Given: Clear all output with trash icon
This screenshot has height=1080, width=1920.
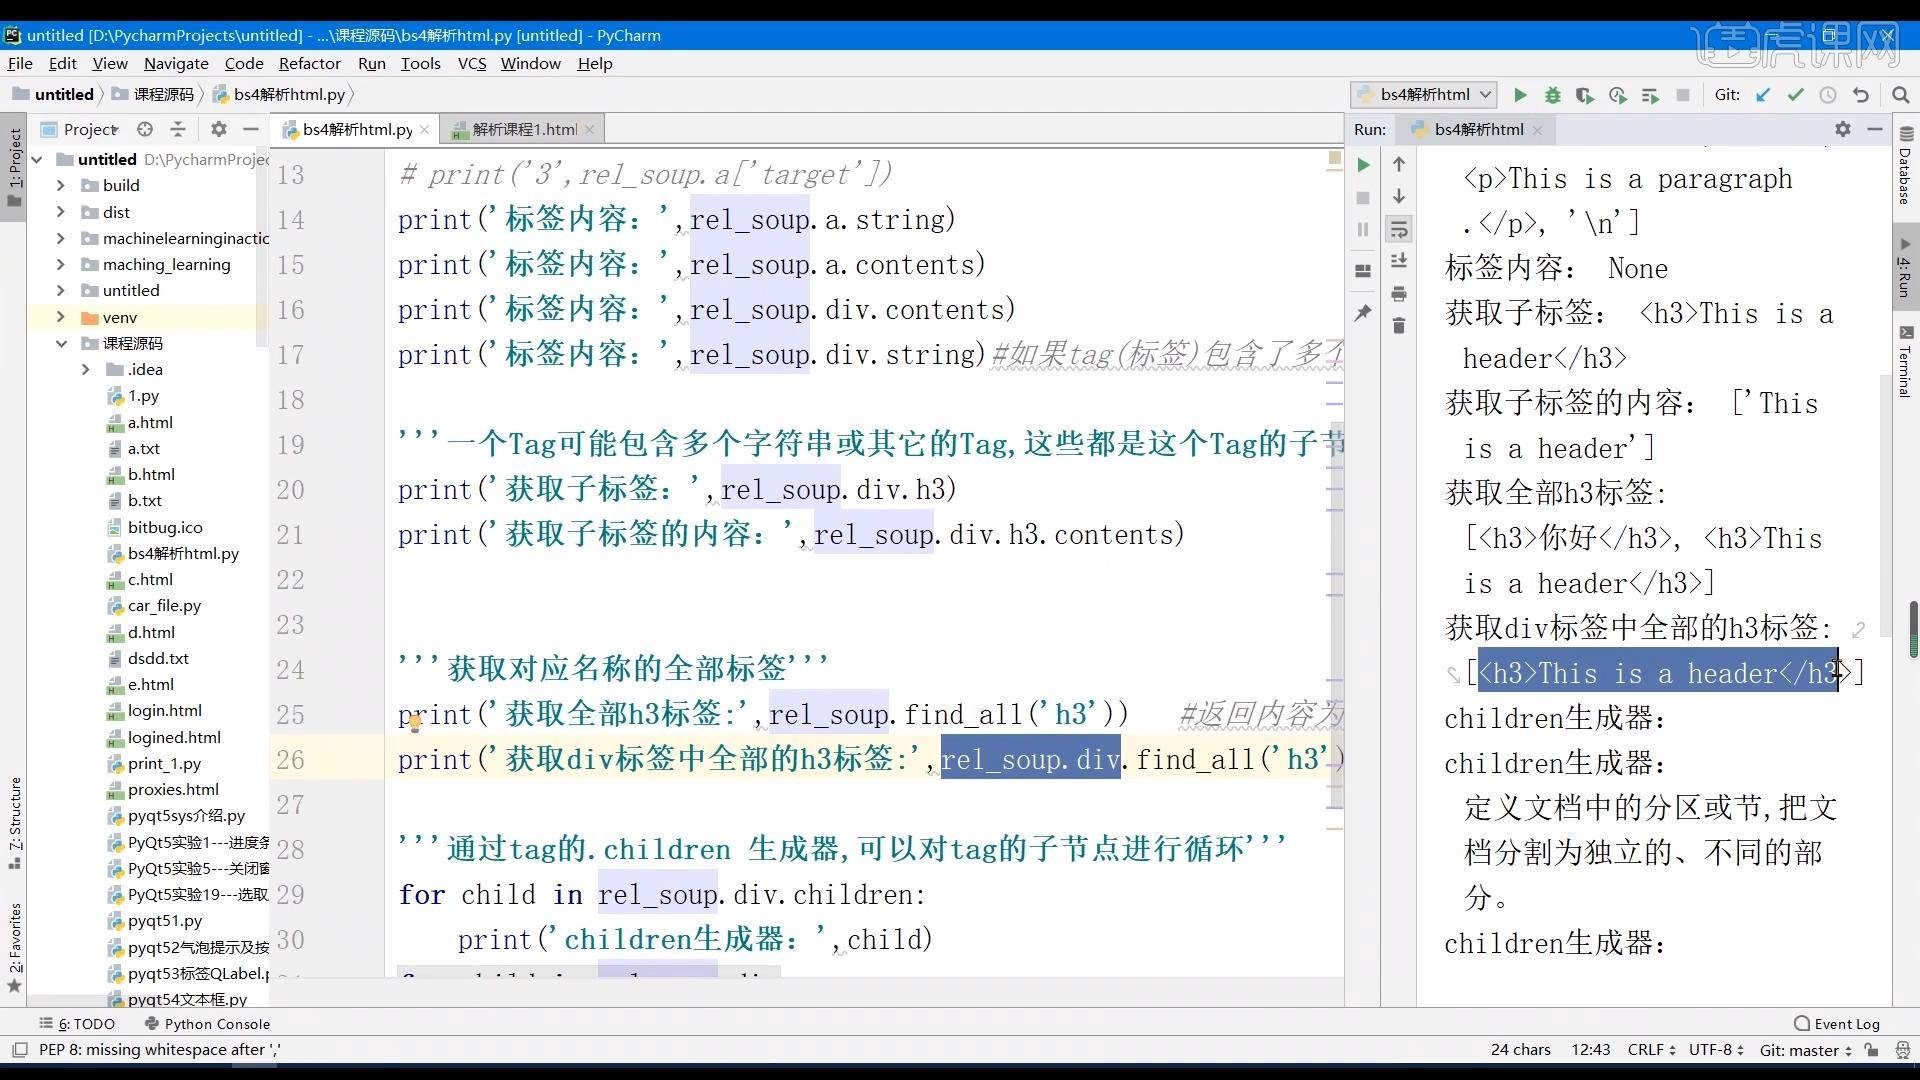Looking at the screenshot, I should point(1399,326).
